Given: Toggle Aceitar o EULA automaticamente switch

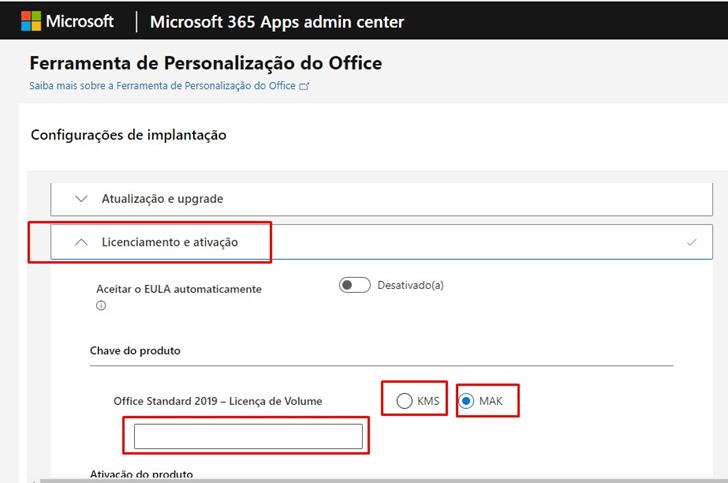Looking at the screenshot, I should 355,285.
